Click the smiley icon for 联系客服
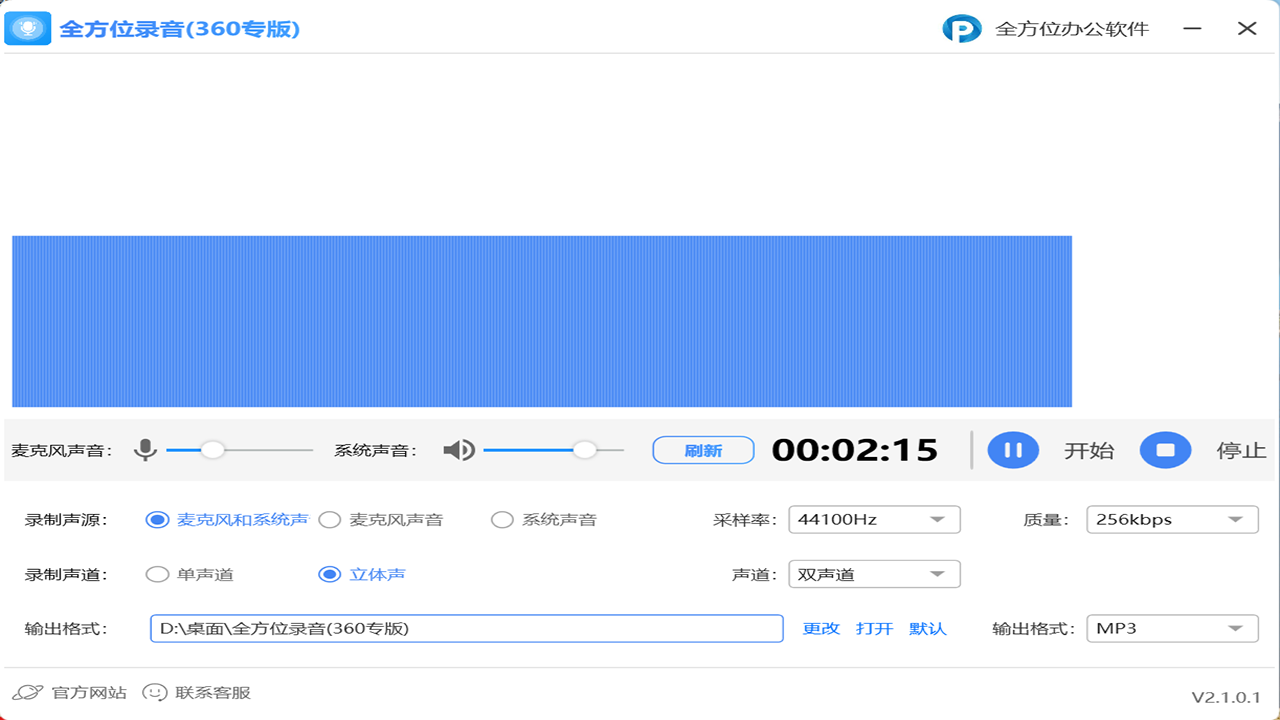Viewport: 1280px width, 720px height. pos(154,692)
